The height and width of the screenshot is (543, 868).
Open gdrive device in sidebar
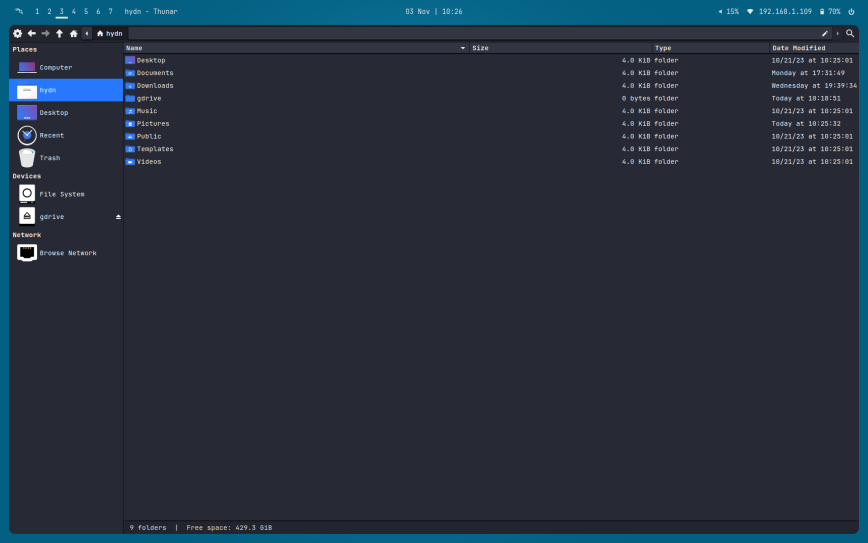point(66,217)
